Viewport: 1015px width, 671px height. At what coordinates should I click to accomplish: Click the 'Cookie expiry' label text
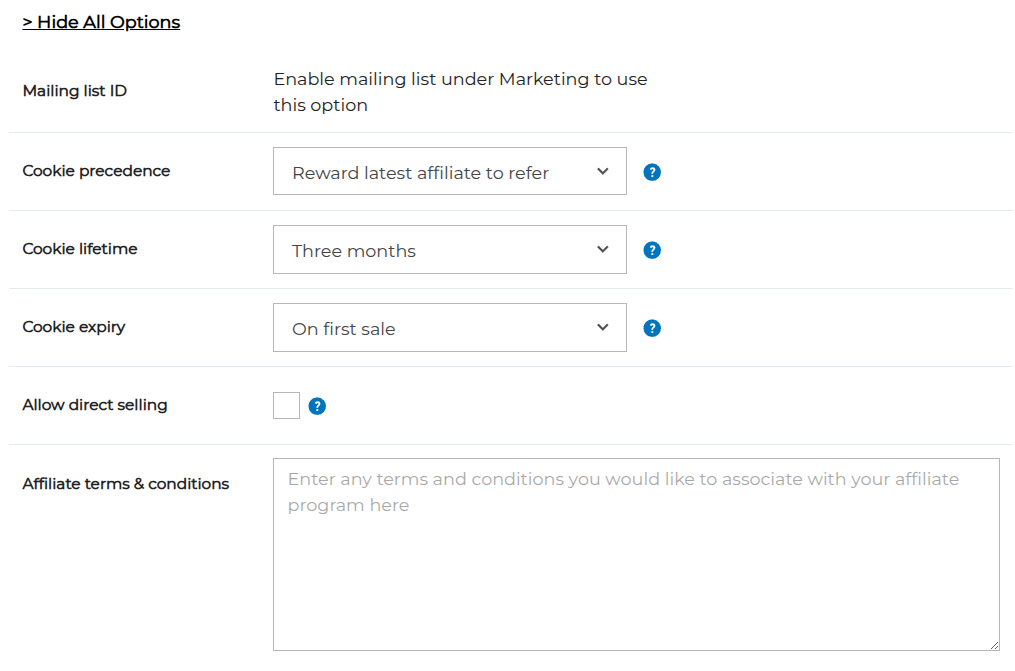[74, 327]
